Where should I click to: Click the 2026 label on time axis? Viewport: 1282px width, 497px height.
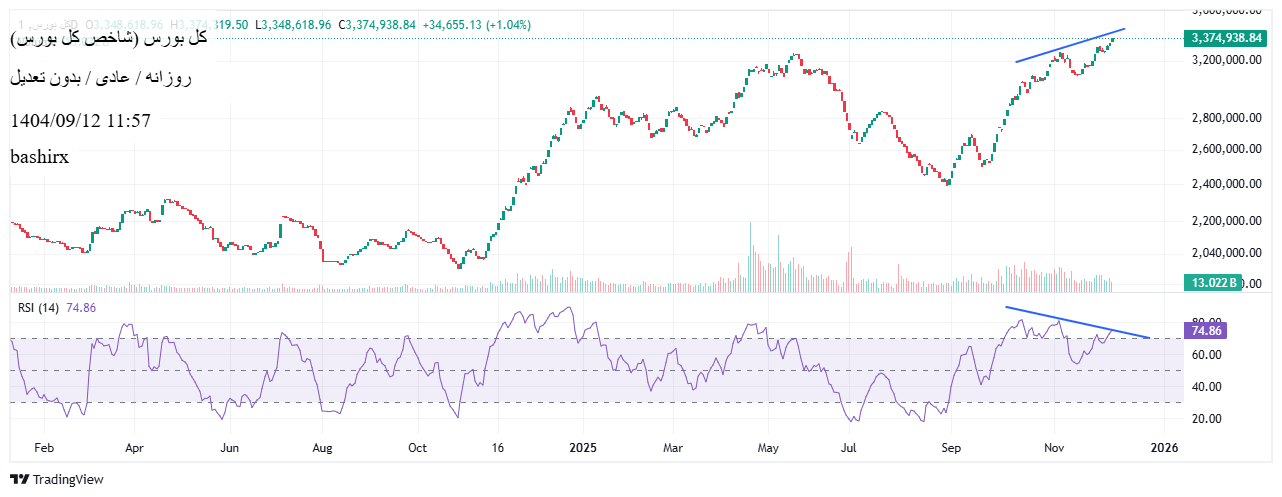coord(1163,449)
